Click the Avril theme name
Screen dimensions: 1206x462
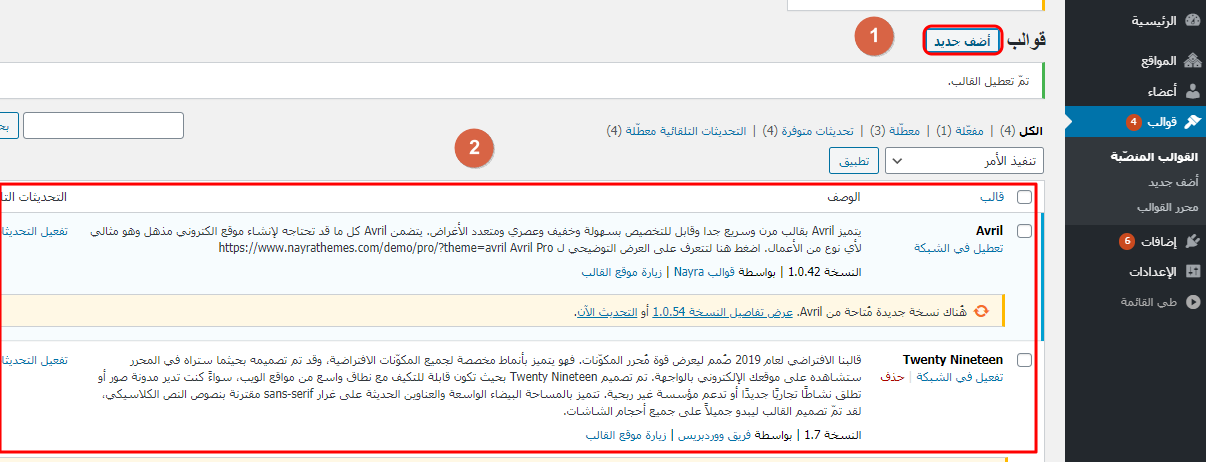click(x=987, y=230)
